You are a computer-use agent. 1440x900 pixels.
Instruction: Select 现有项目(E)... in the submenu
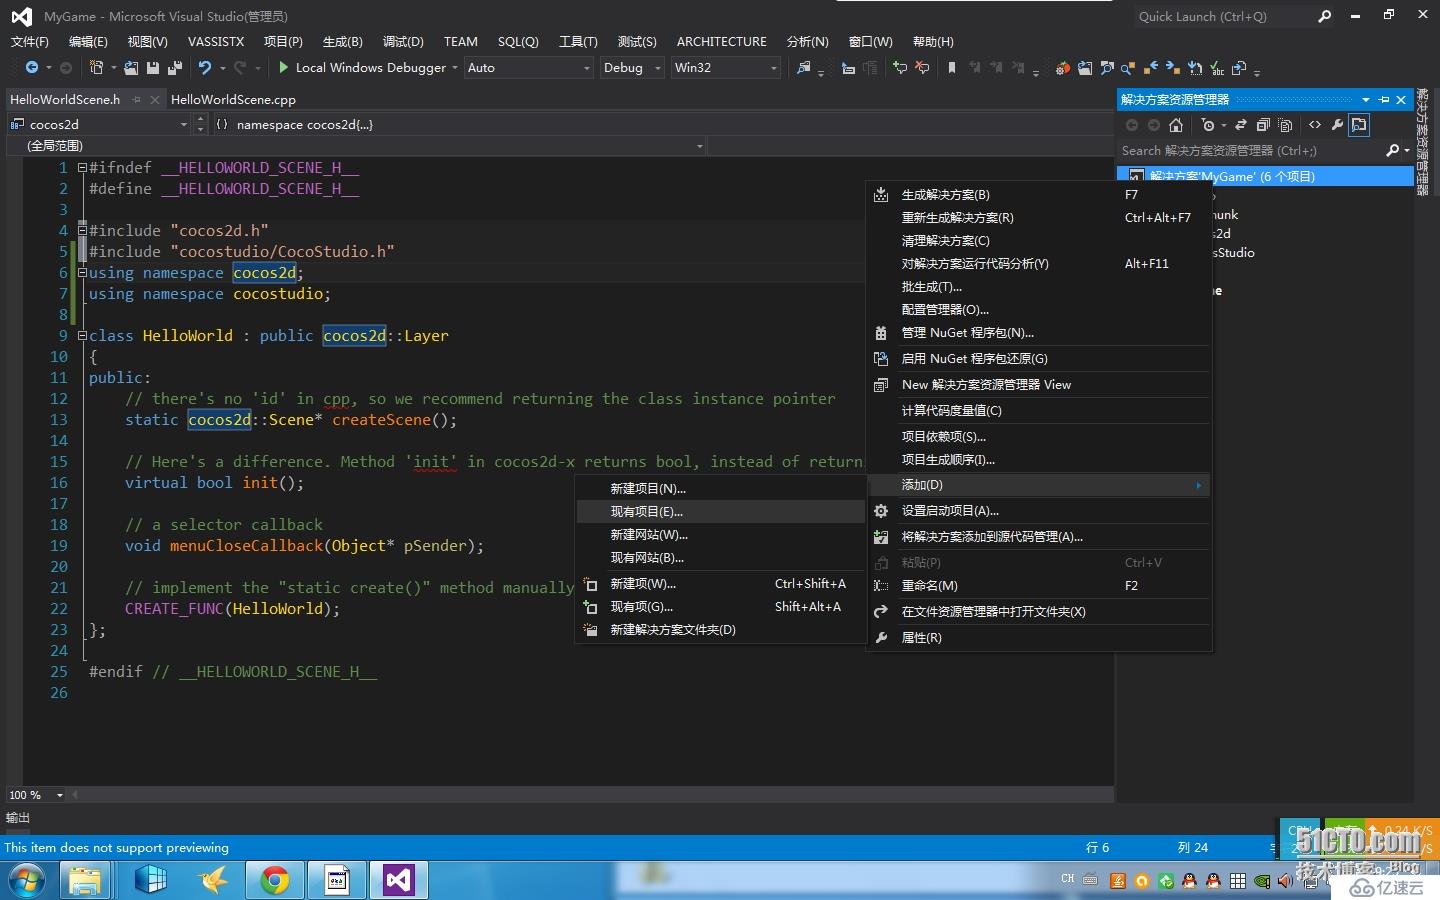click(x=721, y=511)
